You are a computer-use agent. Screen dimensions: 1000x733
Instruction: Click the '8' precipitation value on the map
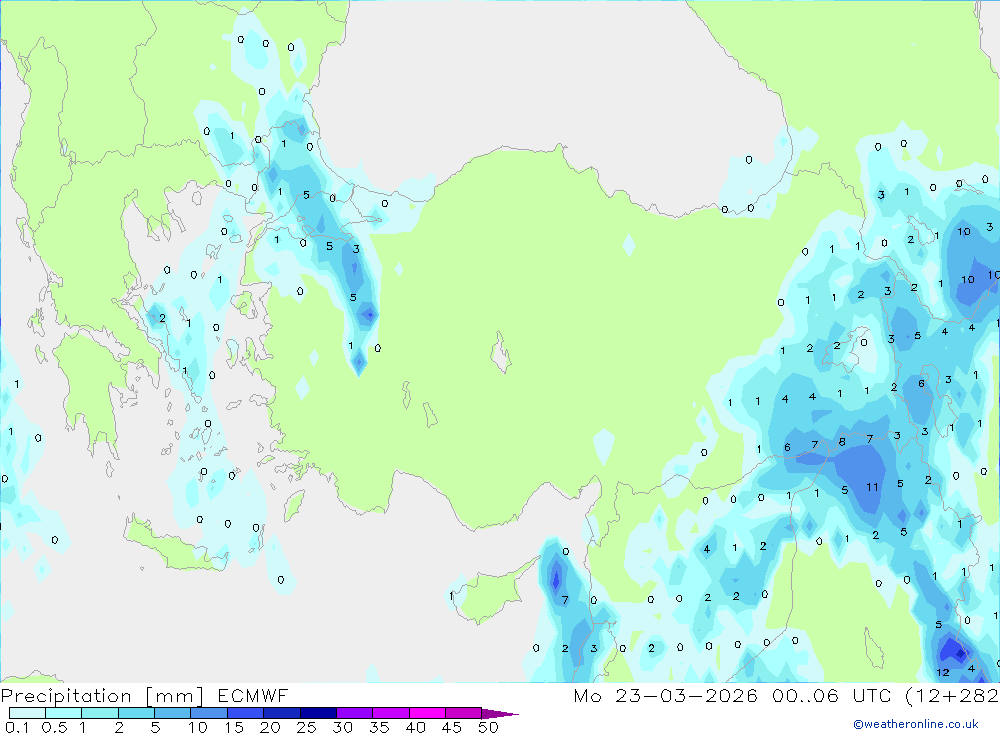(842, 441)
